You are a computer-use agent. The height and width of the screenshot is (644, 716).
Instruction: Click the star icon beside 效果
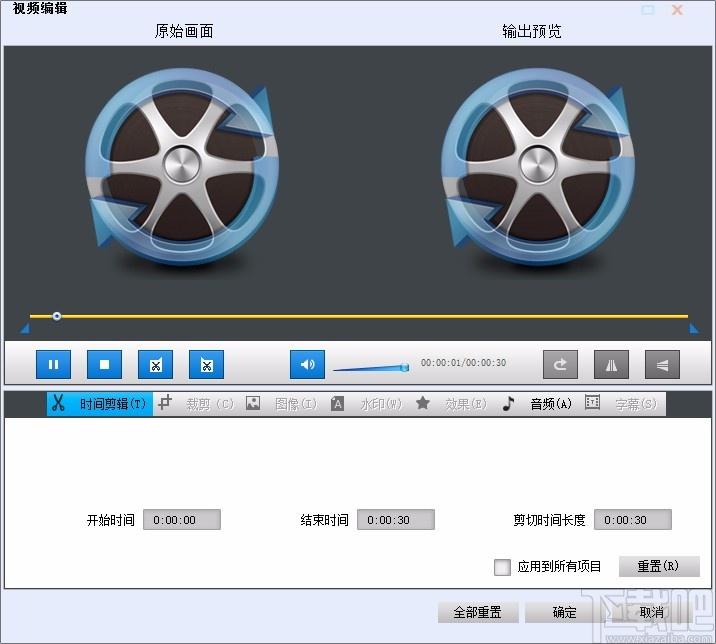pyautogui.click(x=423, y=403)
